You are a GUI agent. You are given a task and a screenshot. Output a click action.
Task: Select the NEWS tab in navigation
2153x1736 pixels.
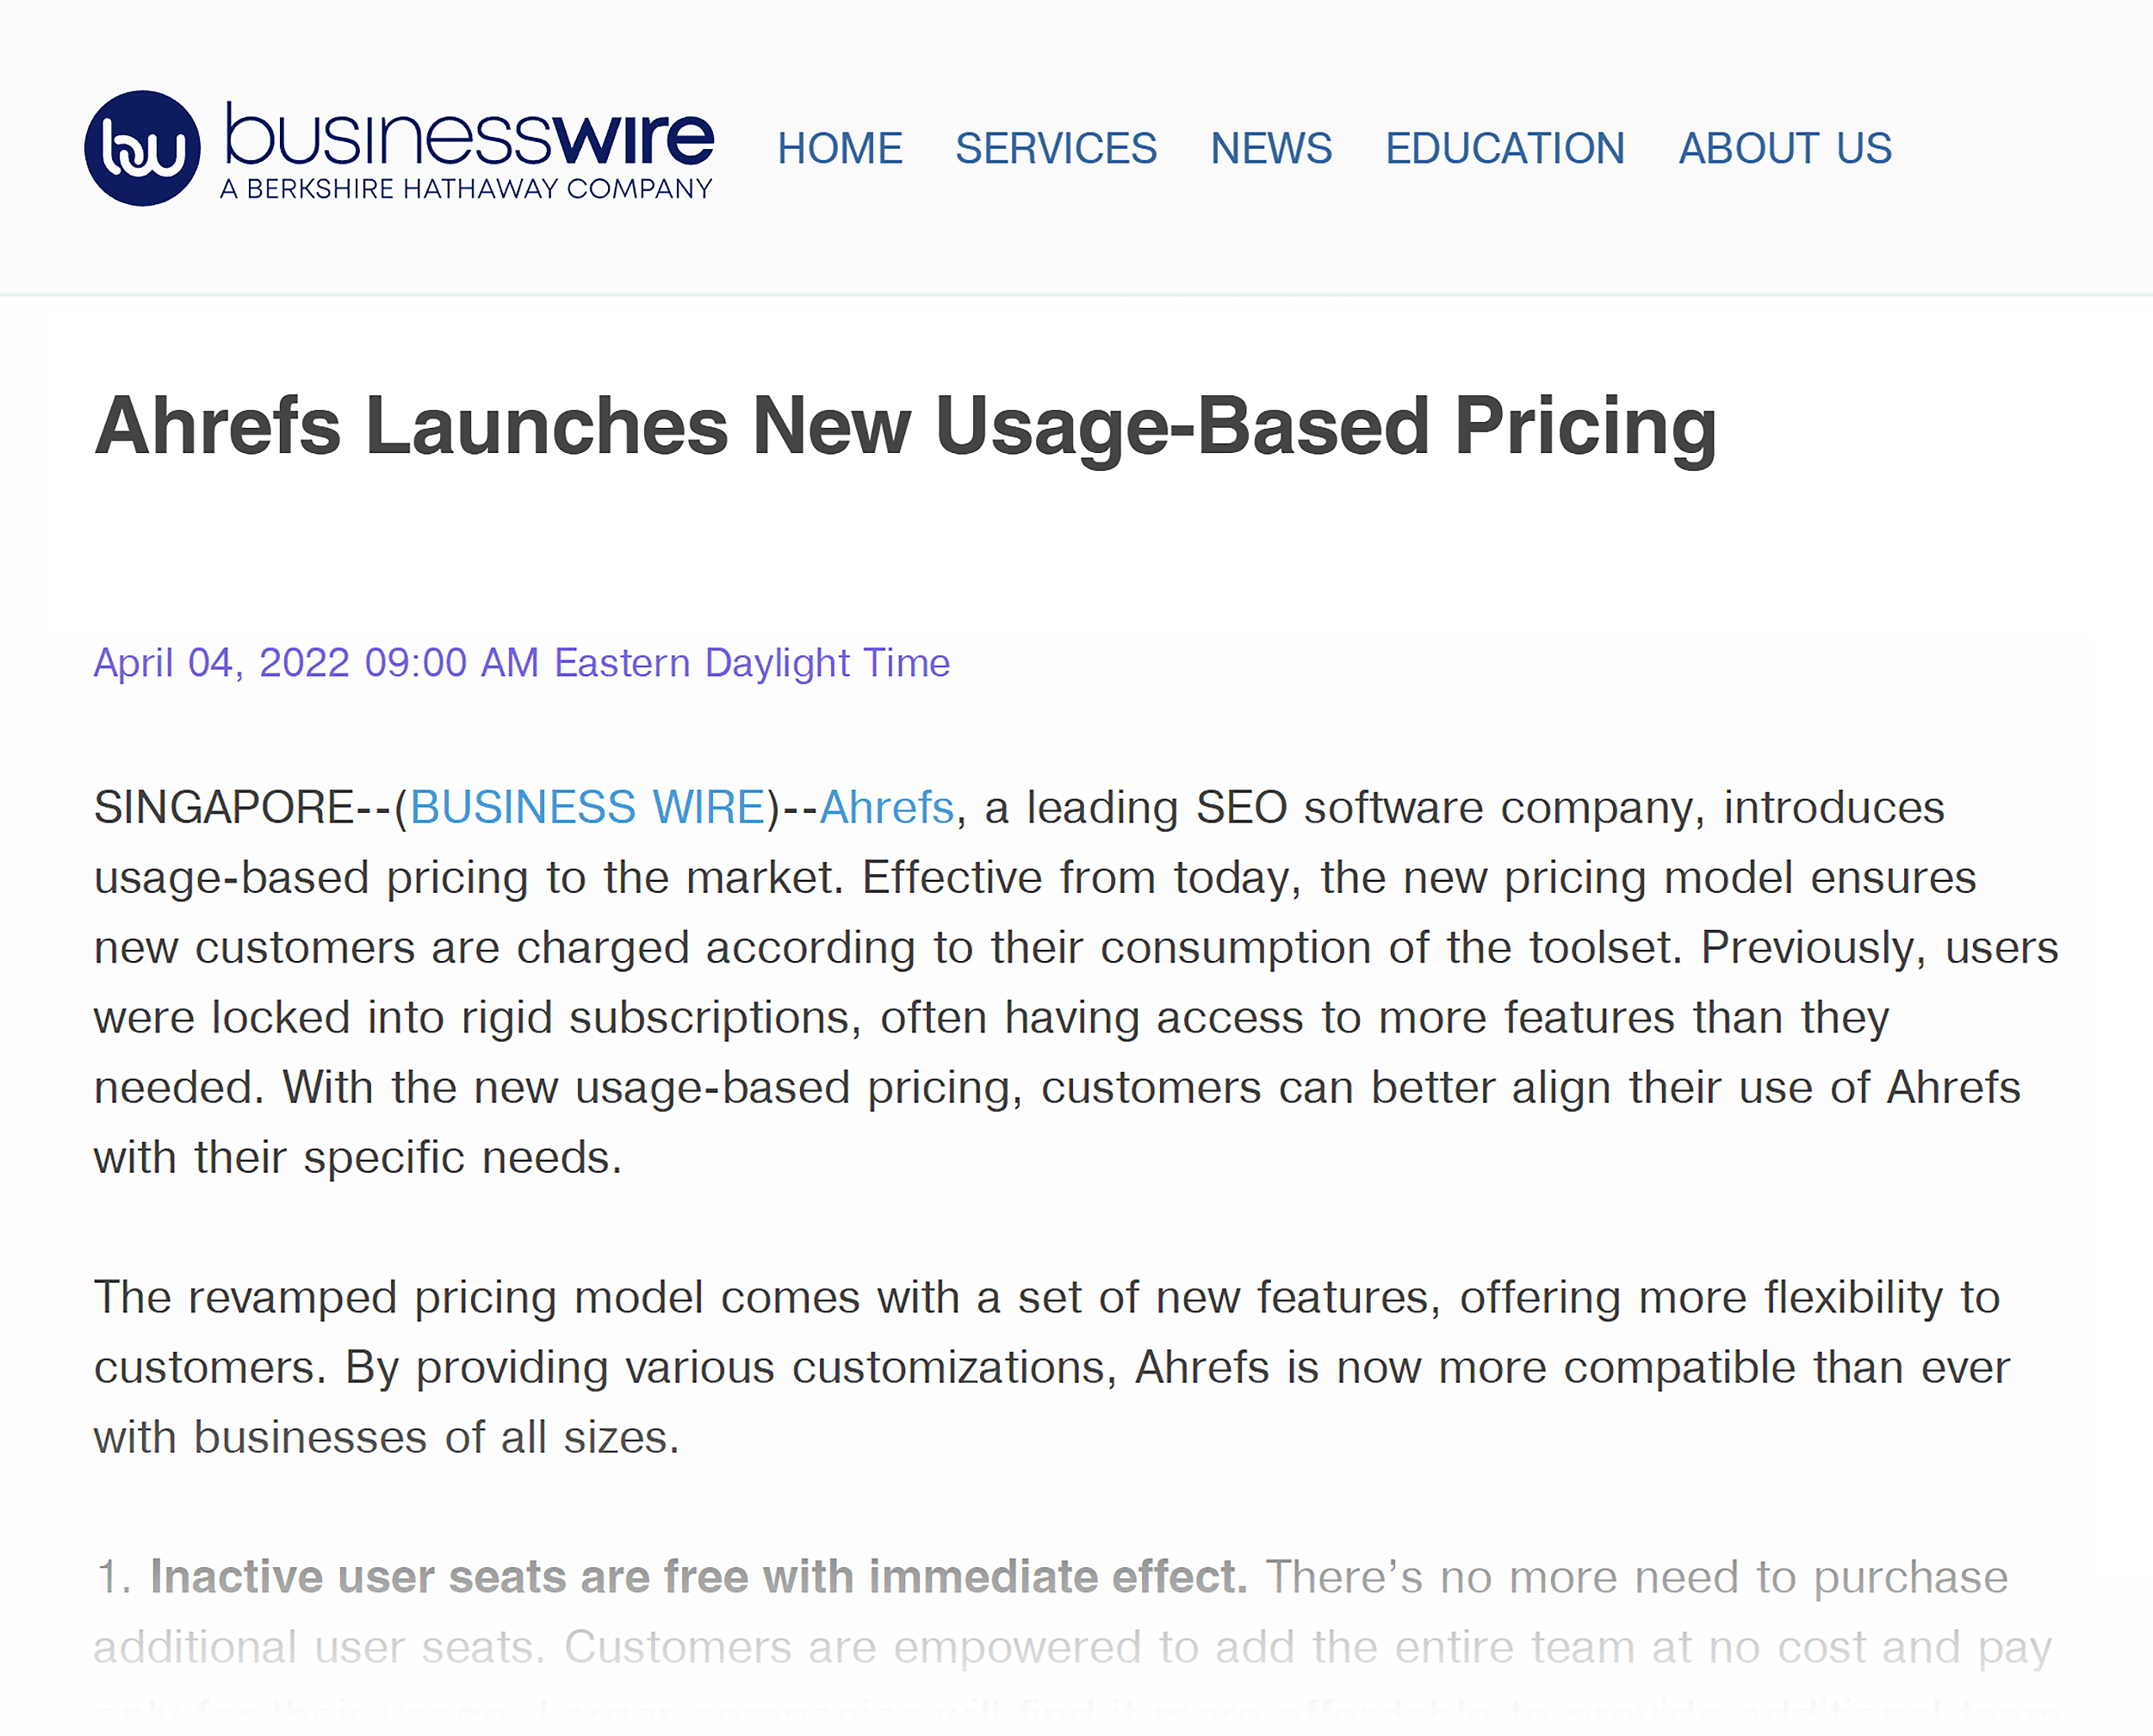(1269, 149)
